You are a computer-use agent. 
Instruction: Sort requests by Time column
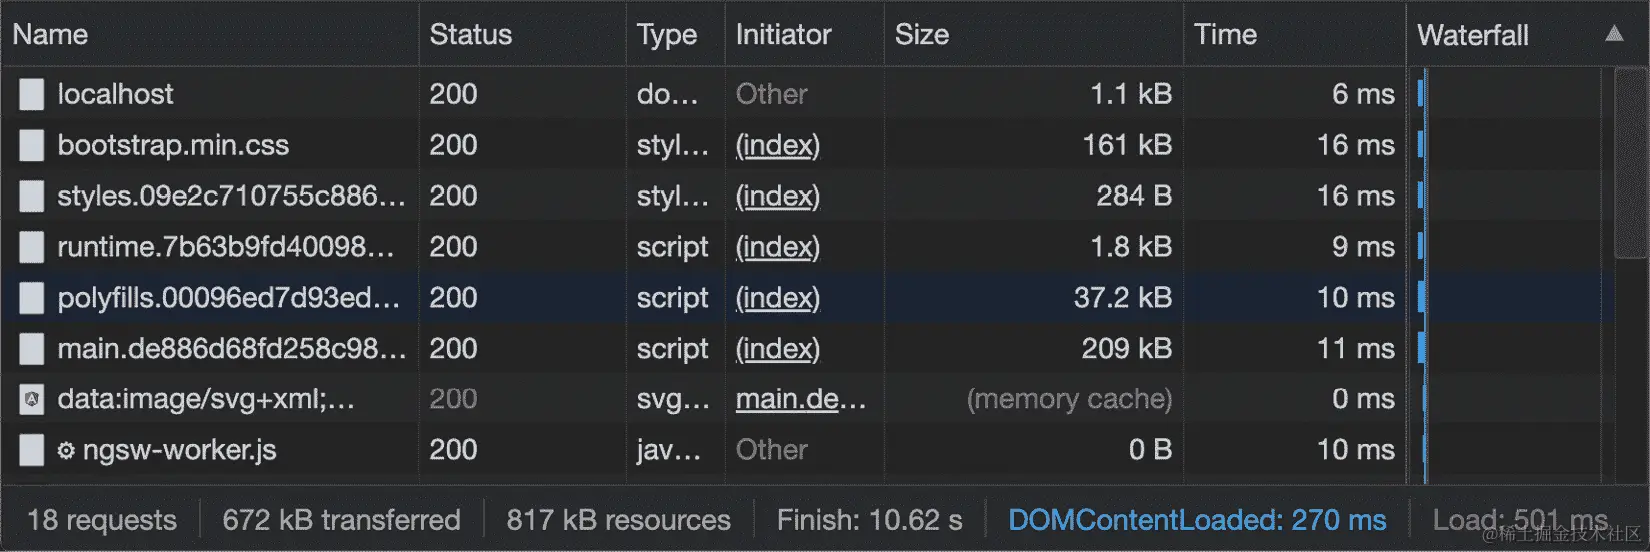click(1225, 34)
